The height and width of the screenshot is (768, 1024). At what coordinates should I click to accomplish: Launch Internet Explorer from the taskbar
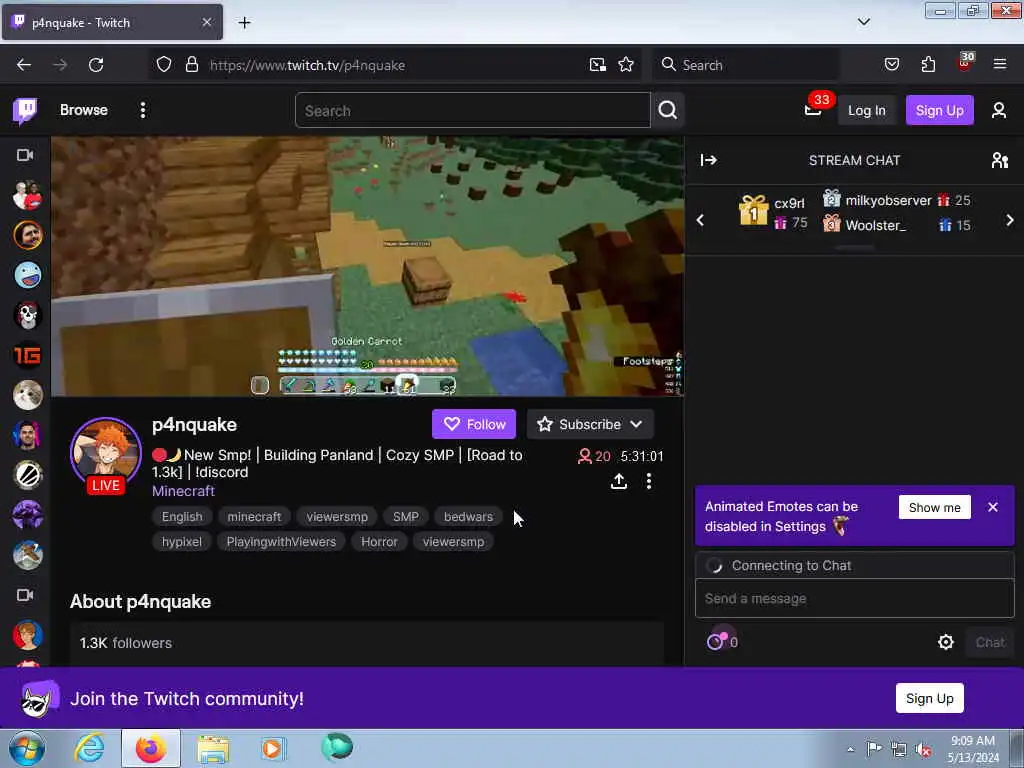coord(89,748)
